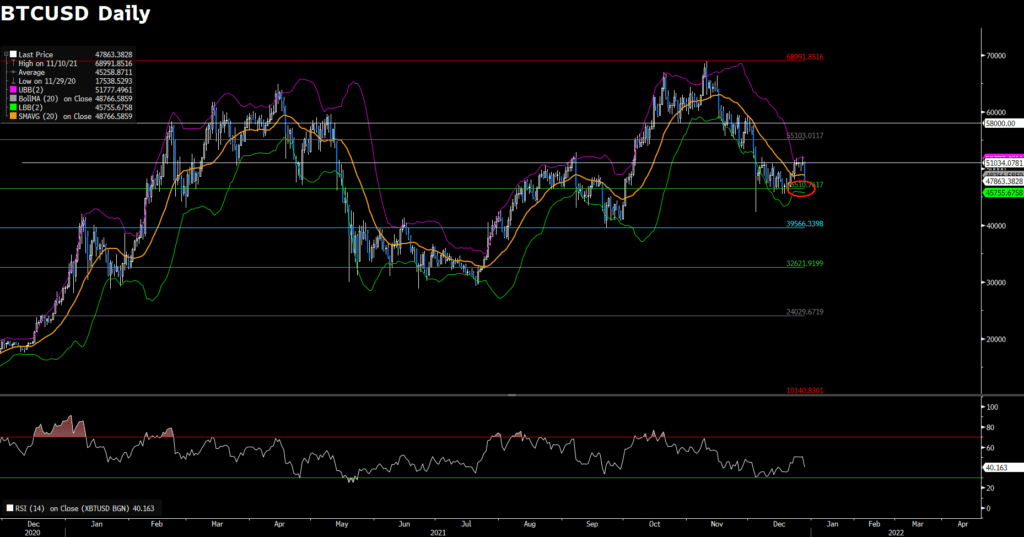The width and height of the screenshot is (1024, 537).
Task: Click the red 10140.8301 level label
Action: [x=805, y=391]
